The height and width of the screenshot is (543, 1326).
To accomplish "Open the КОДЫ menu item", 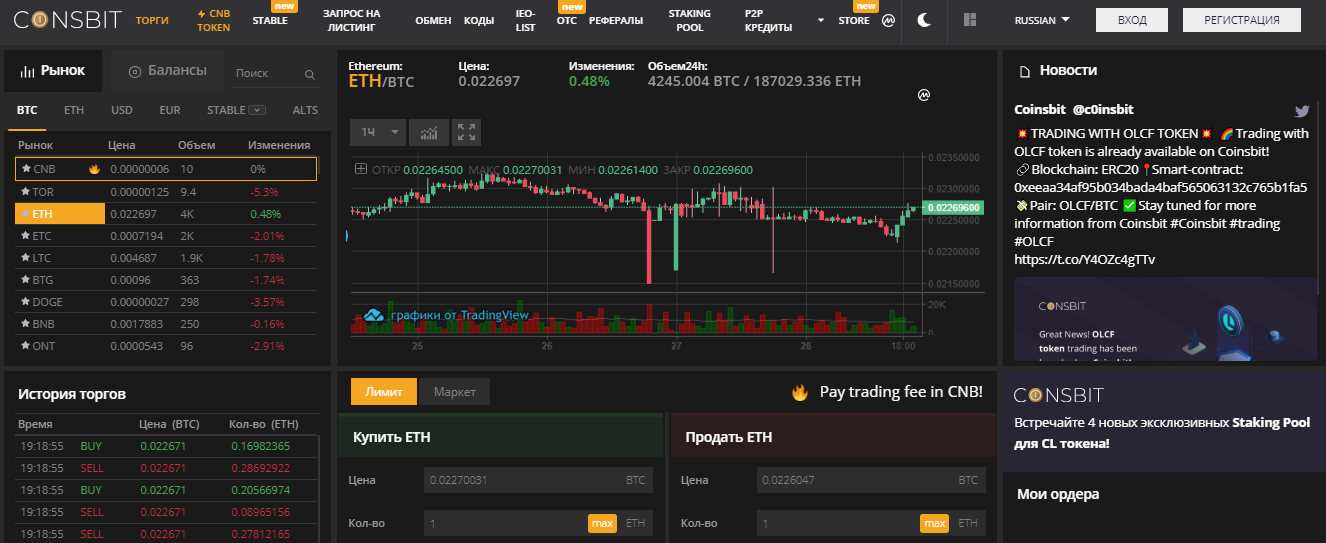I will (x=479, y=20).
